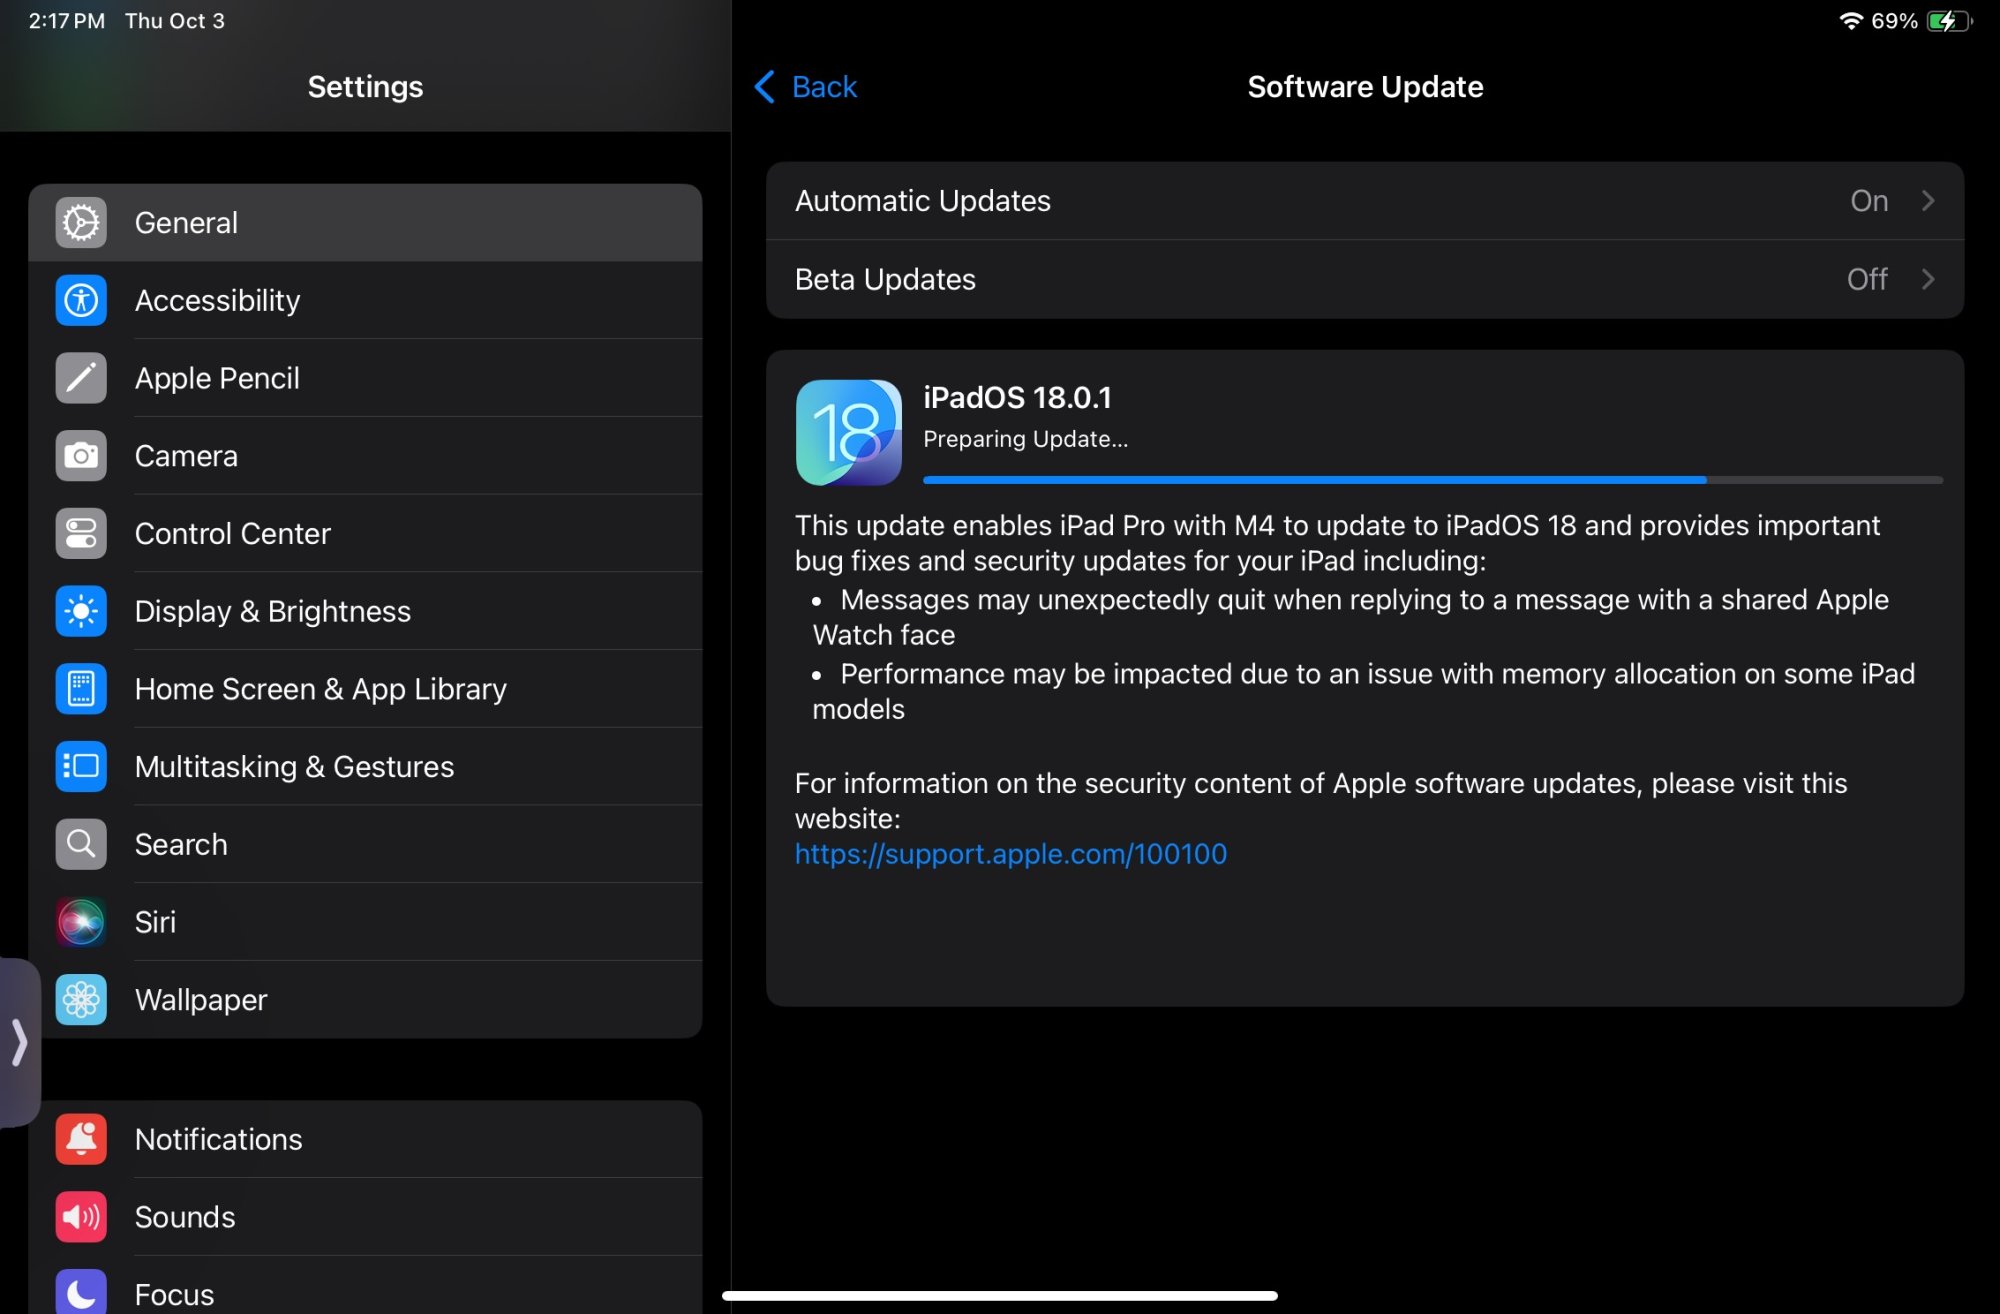The width and height of the screenshot is (2000, 1314).
Task: Tap the Control Center toggle icon
Action: point(81,533)
